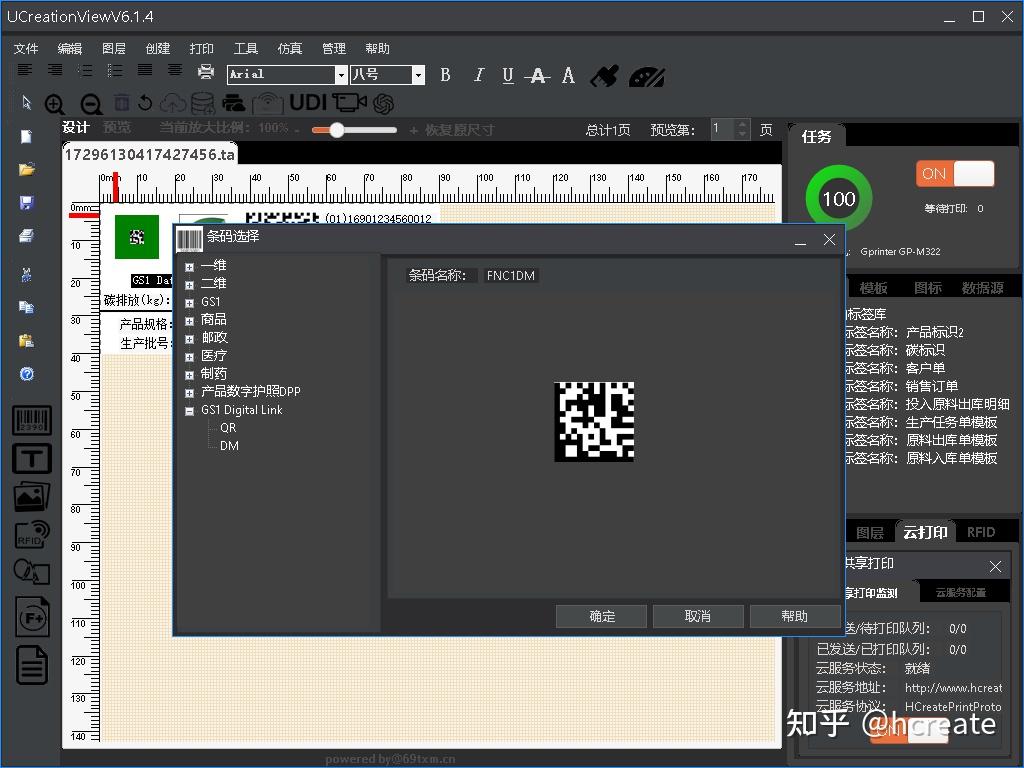Click the 确定 button in barcode dialog
This screenshot has height=768, width=1024.
[602, 616]
